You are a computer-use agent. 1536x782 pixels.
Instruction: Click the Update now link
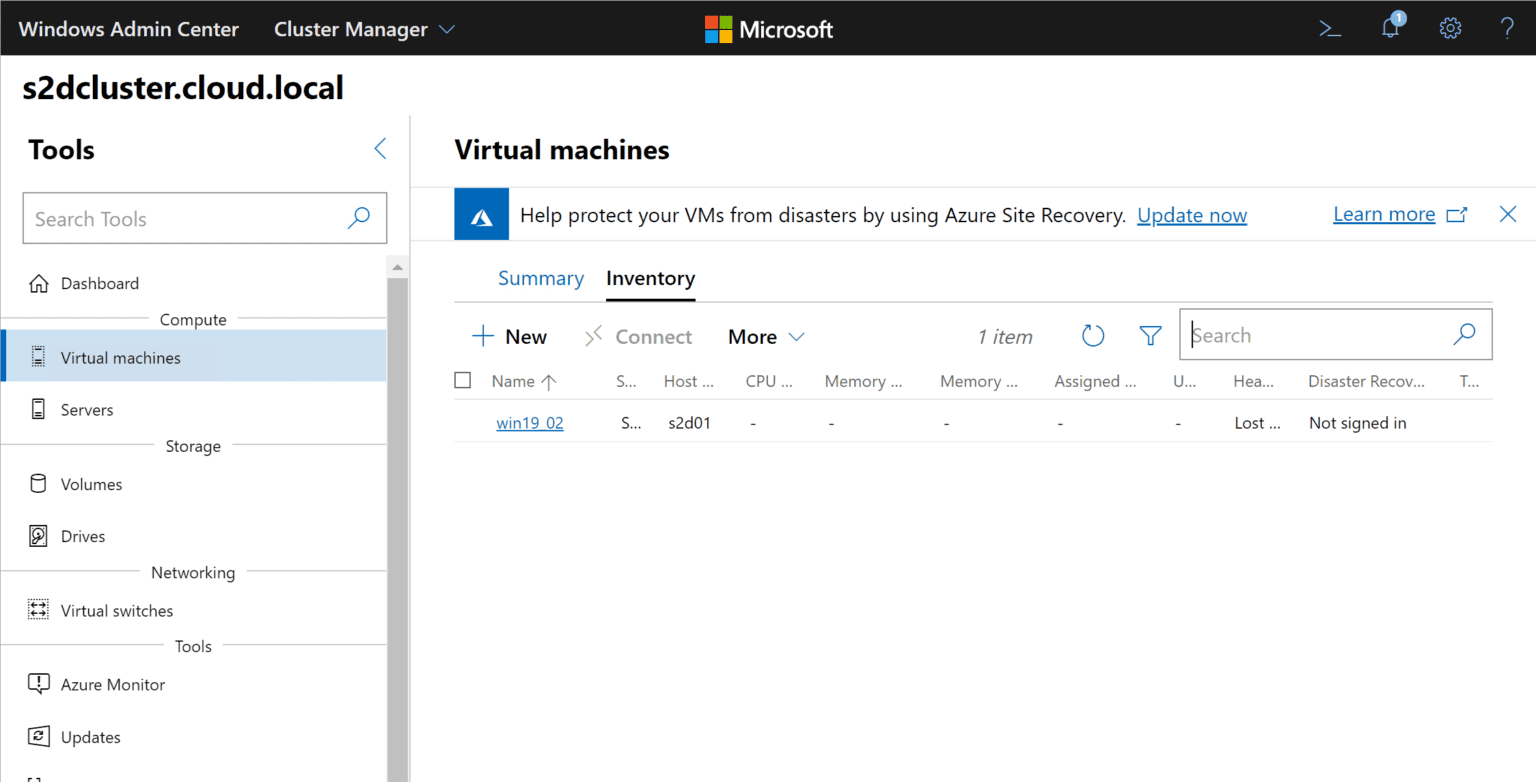(x=1192, y=215)
